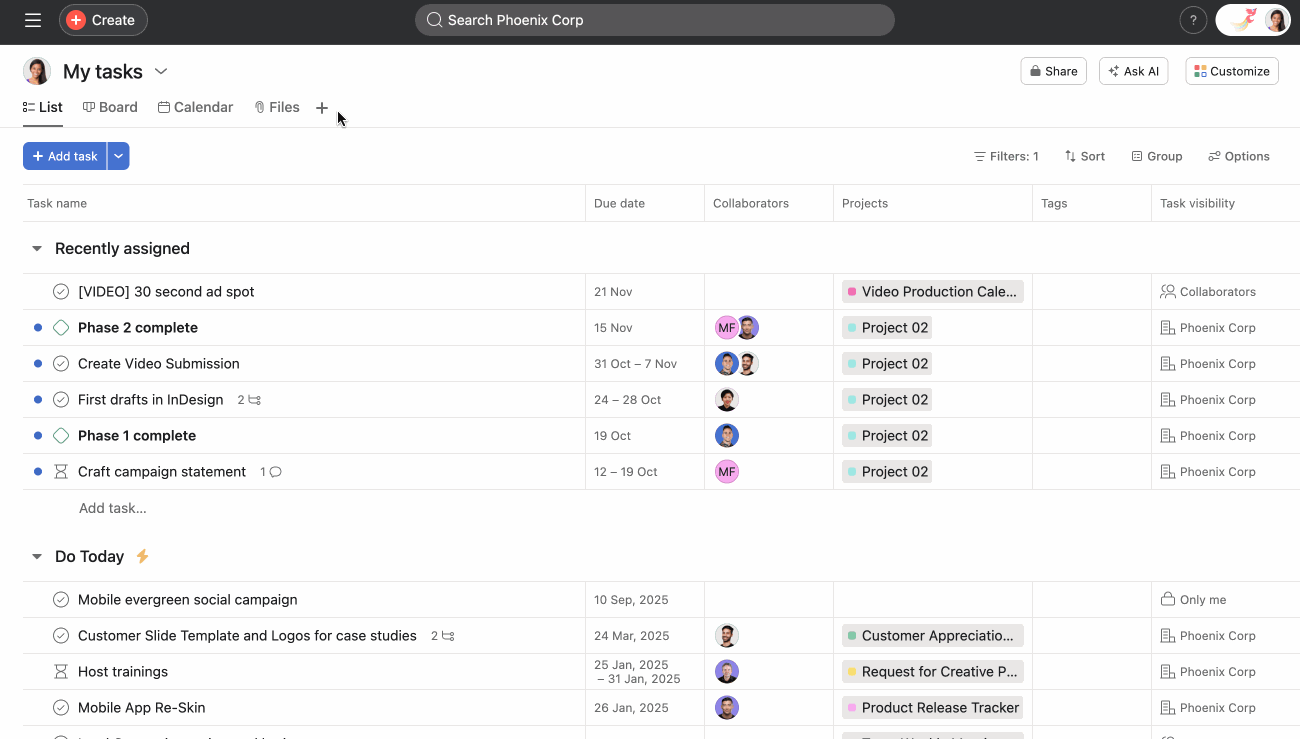Screen dimensions: 1300x739
Task: Switch to the Calendar tab
Action: [x=195, y=107]
